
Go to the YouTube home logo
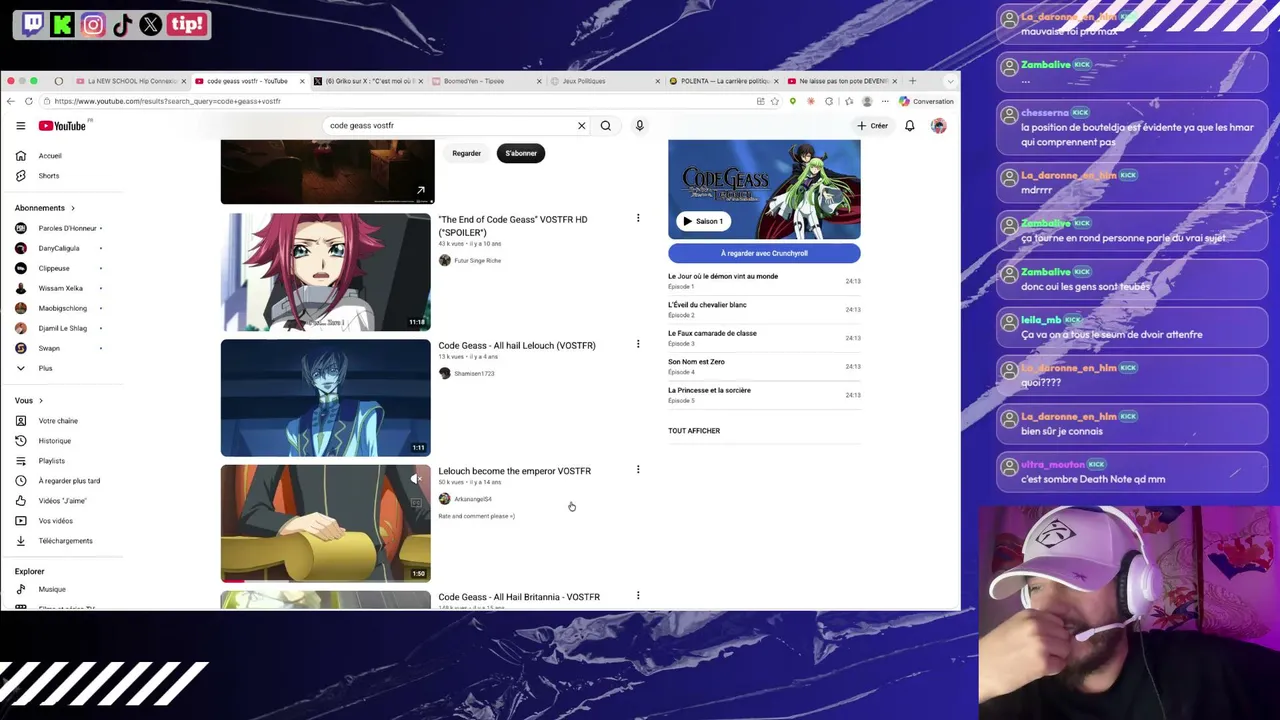tap(63, 126)
